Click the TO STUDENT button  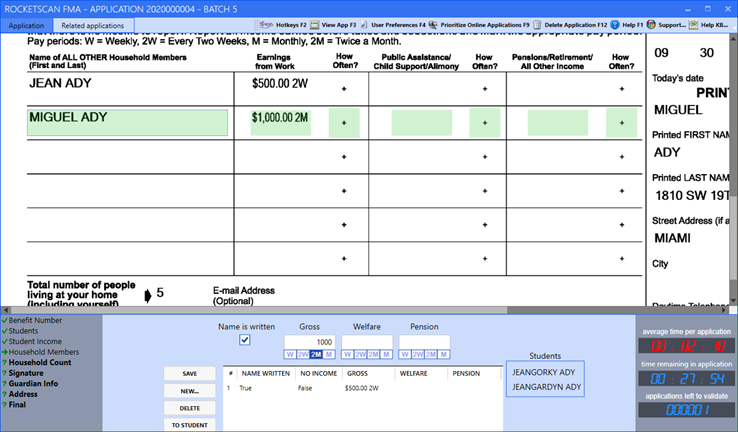coord(190,425)
